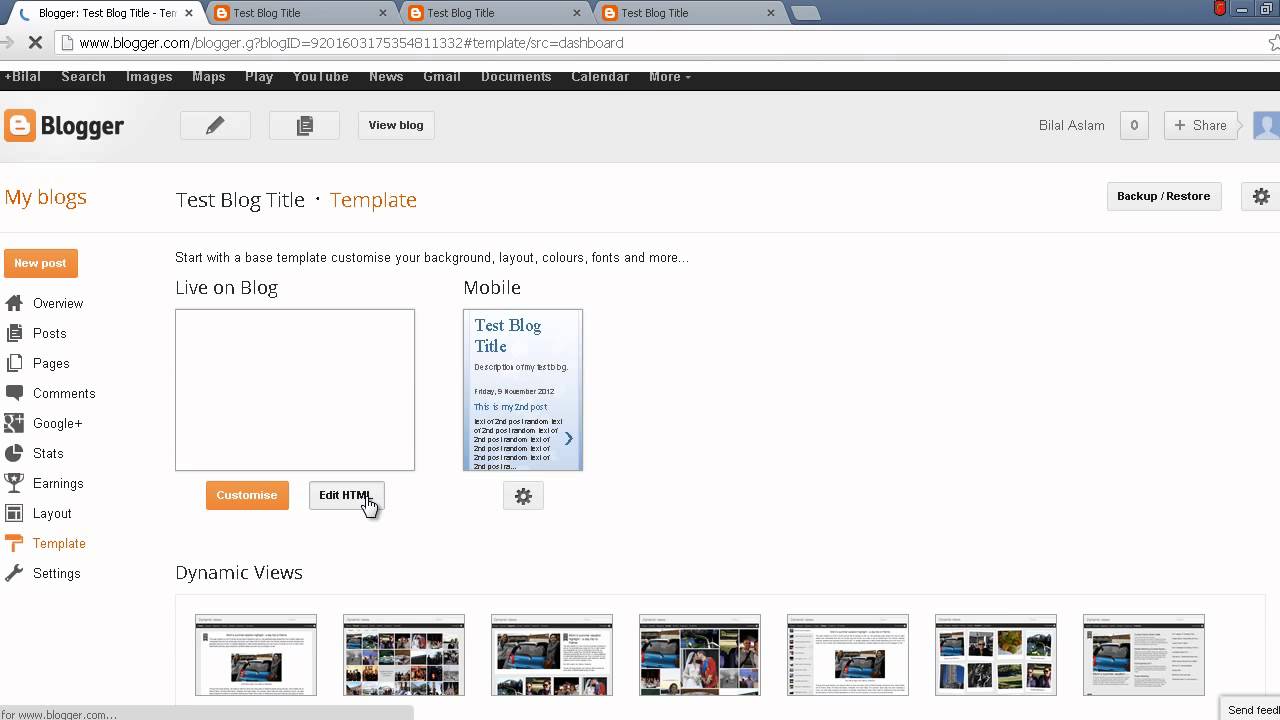This screenshot has width=1280, height=720.
Task: Open Play in the Google bar
Action: [259, 77]
